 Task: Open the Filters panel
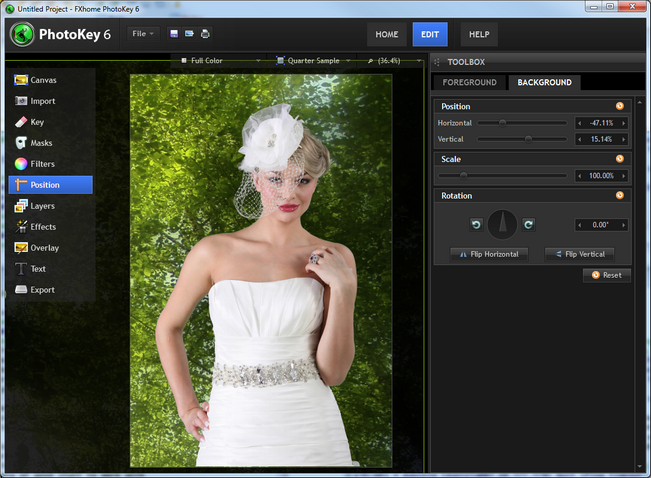[51, 164]
